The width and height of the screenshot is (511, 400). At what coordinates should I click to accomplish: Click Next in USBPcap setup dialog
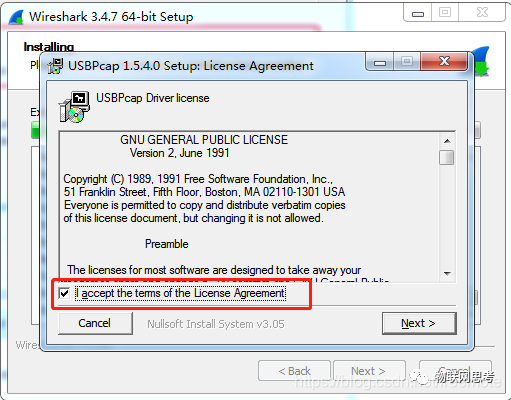click(419, 323)
